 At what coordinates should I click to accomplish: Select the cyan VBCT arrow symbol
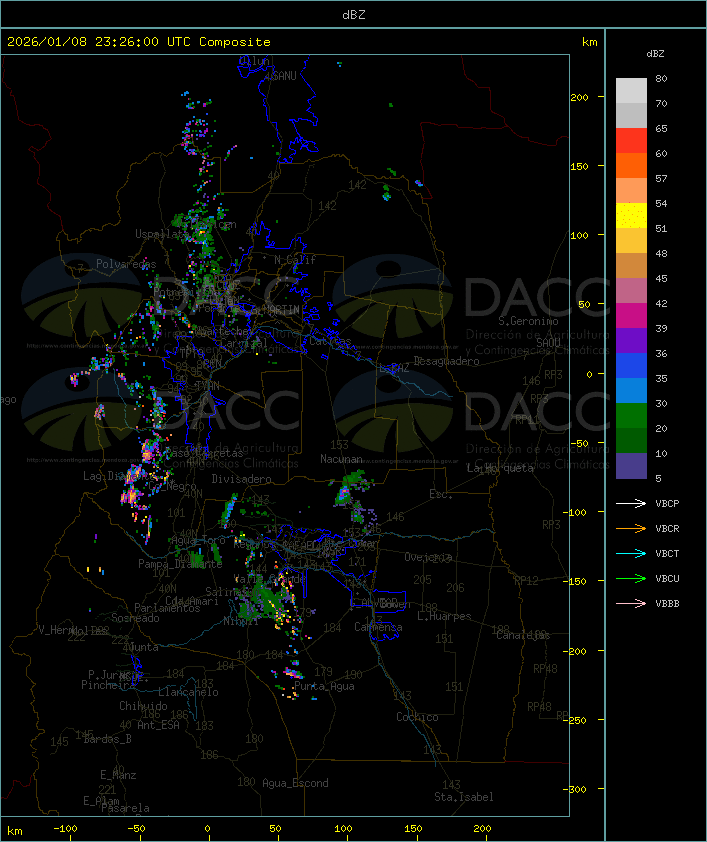(x=630, y=553)
